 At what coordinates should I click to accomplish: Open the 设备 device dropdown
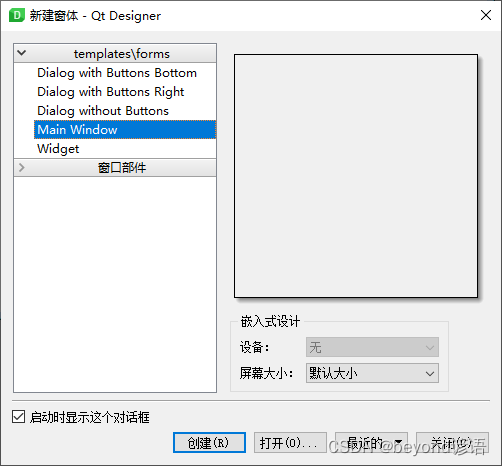click(372, 347)
